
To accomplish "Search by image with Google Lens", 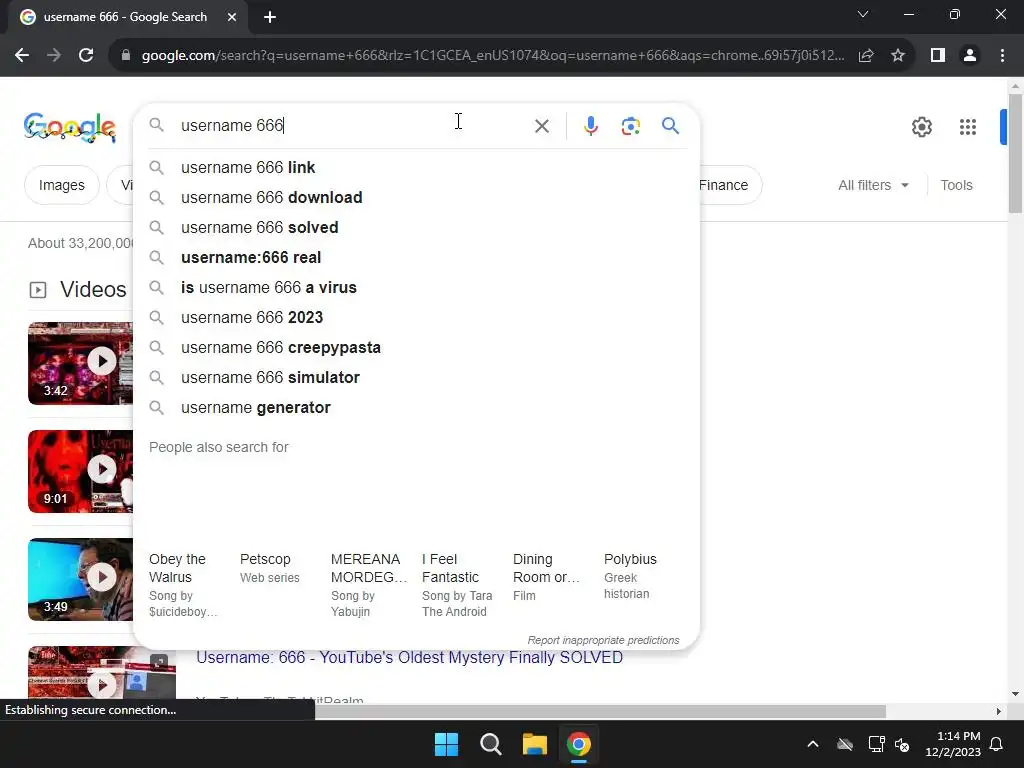I will pos(631,126).
